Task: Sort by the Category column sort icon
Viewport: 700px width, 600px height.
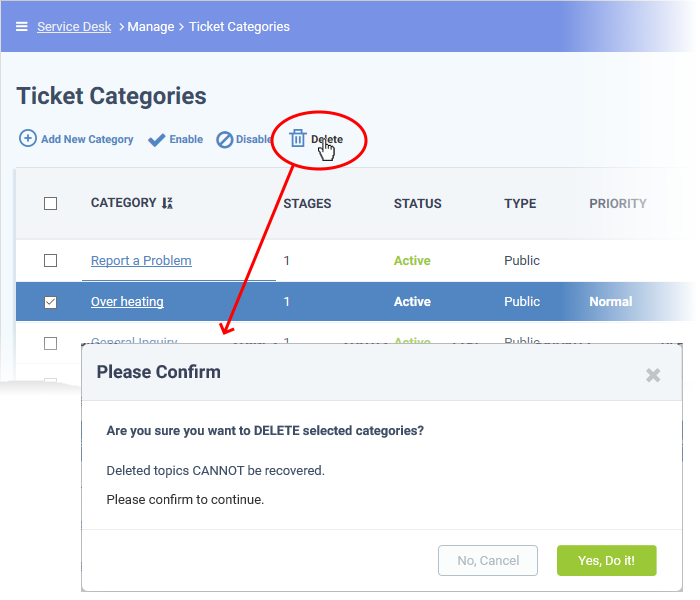Action: pyautogui.click(x=167, y=203)
